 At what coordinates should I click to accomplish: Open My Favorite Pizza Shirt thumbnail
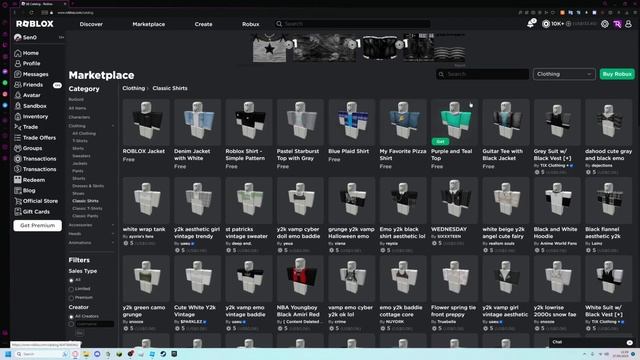(403, 122)
